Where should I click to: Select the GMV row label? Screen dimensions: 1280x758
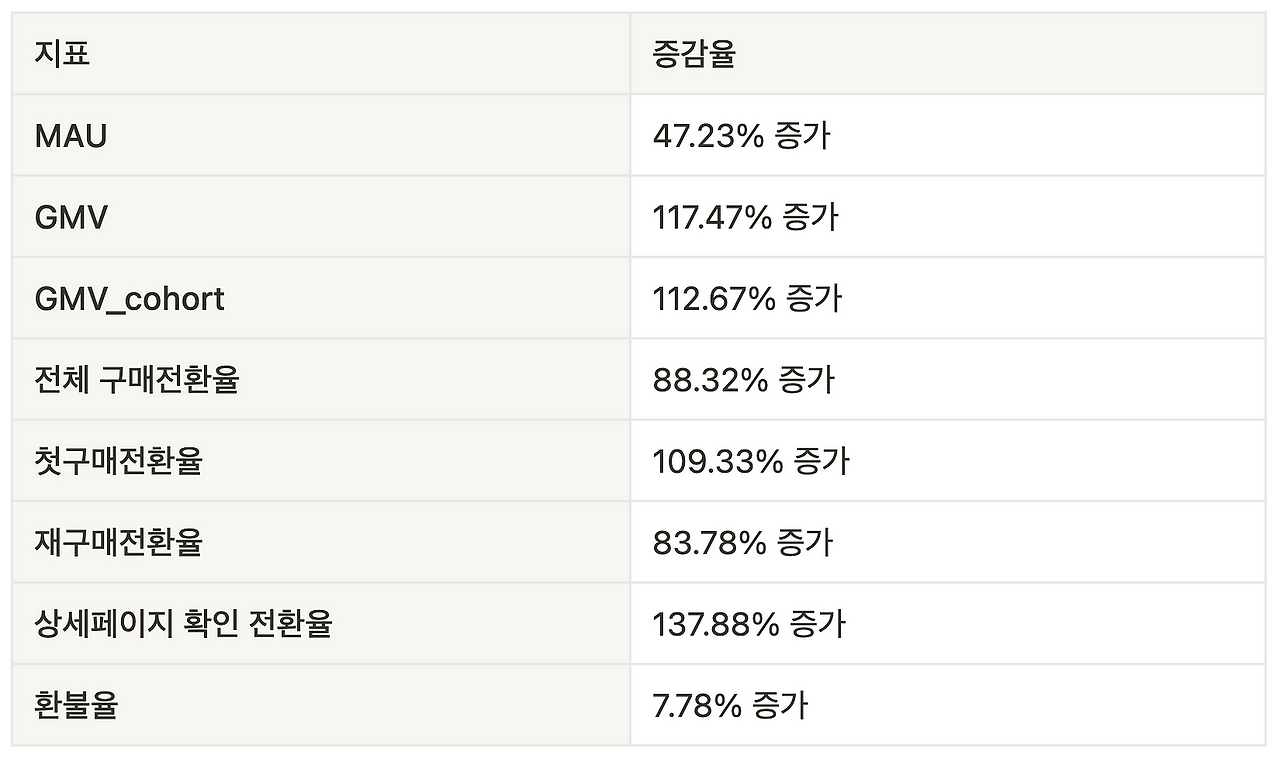pos(71,217)
